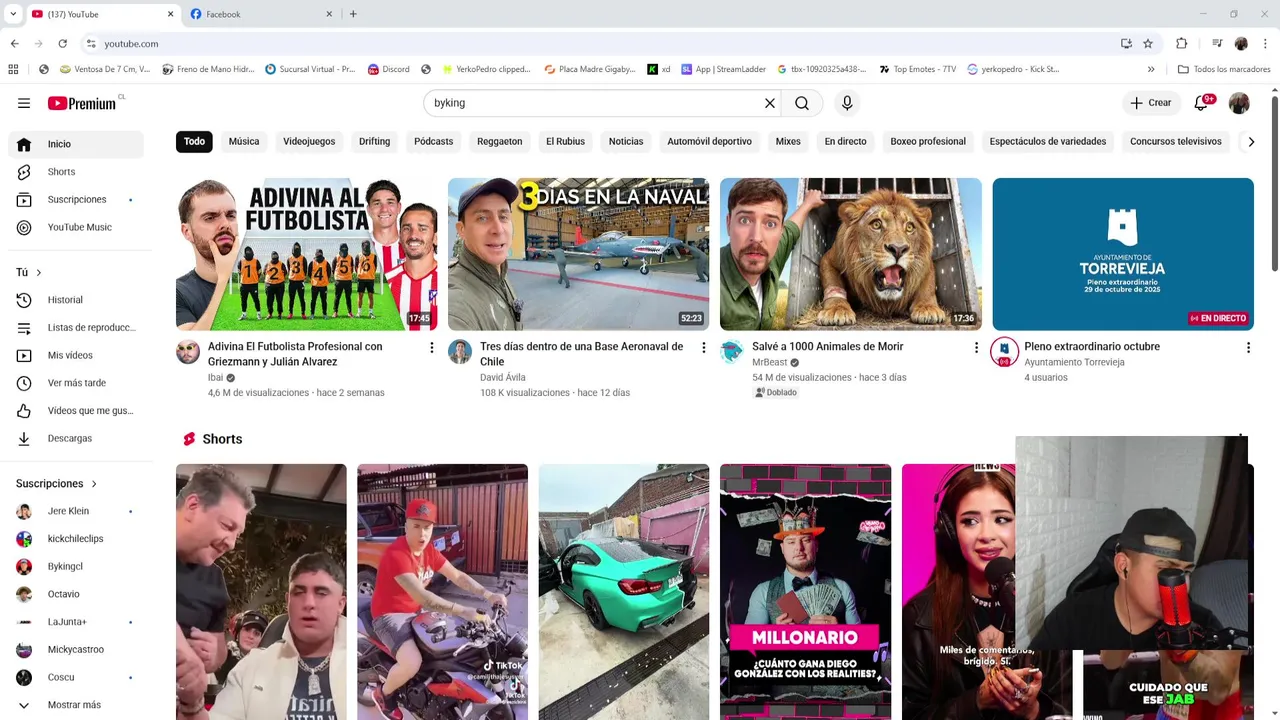Start voice search with the microphone icon
This screenshot has height=720, width=1280.
click(x=847, y=103)
